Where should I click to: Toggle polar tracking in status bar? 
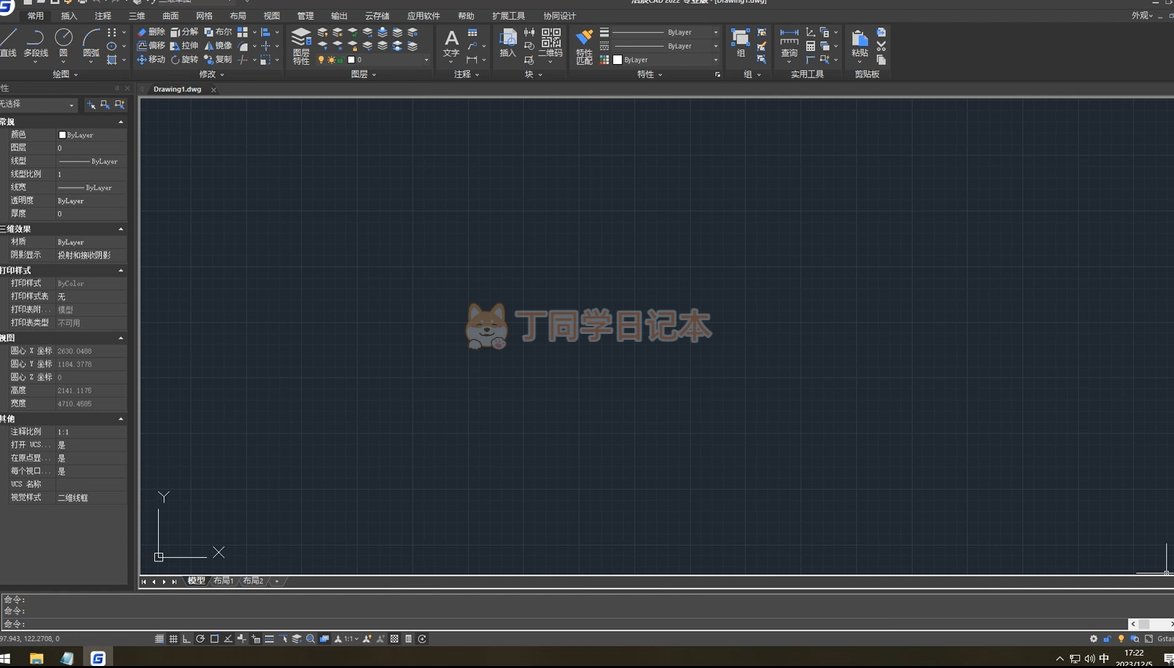200,639
